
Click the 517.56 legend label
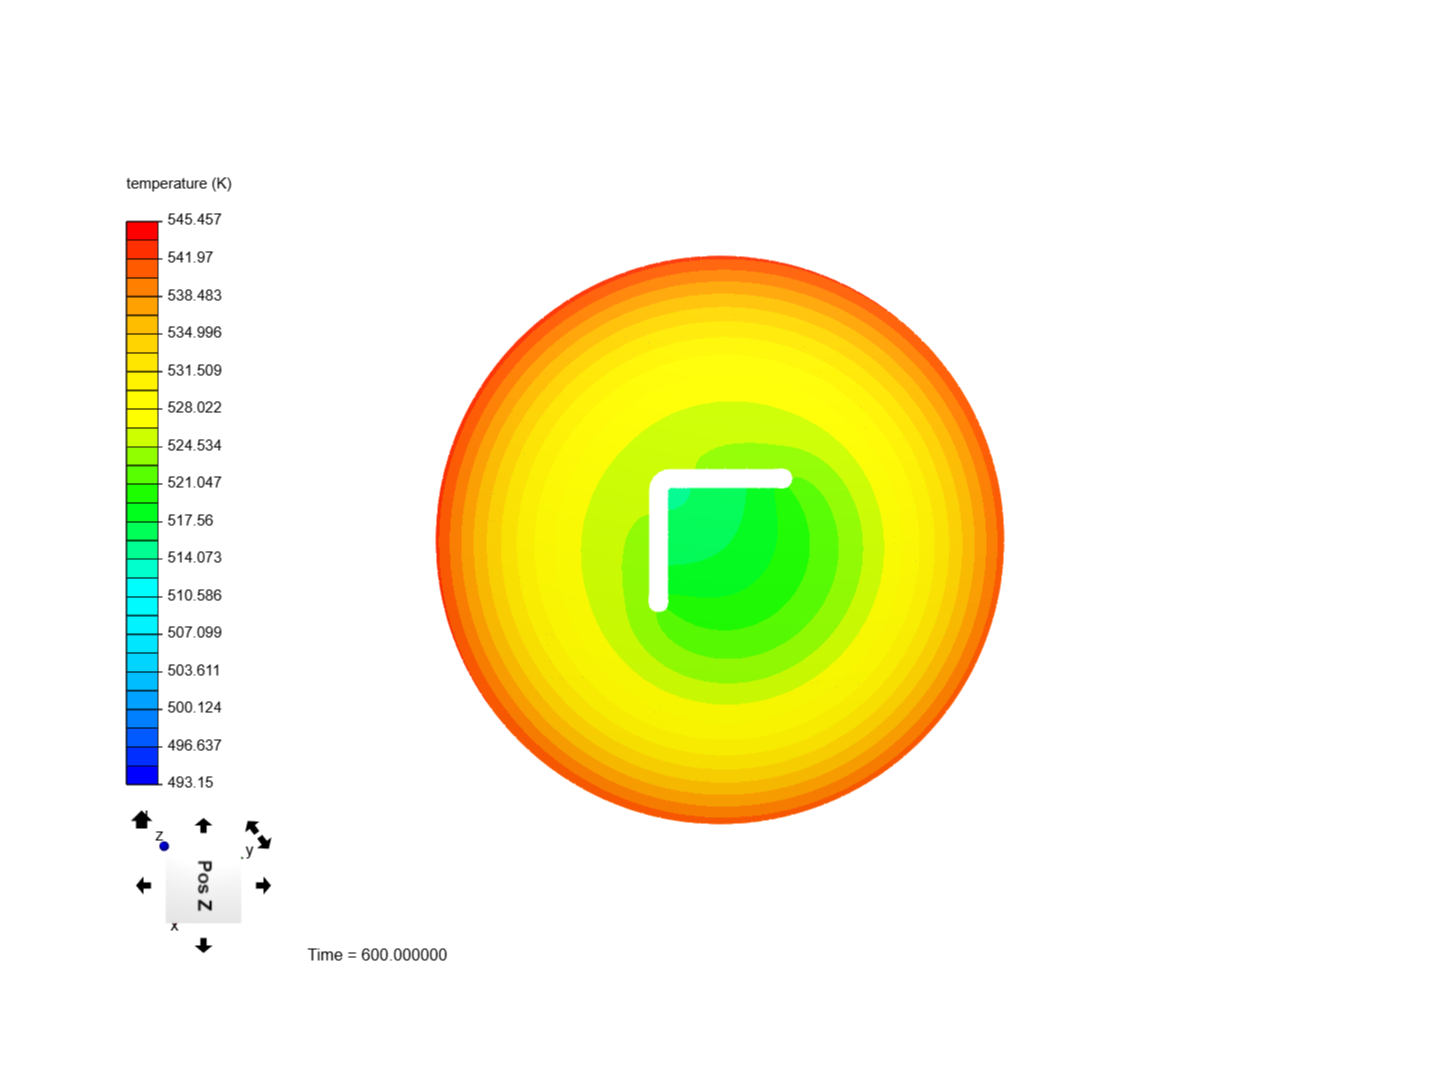click(x=190, y=520)
